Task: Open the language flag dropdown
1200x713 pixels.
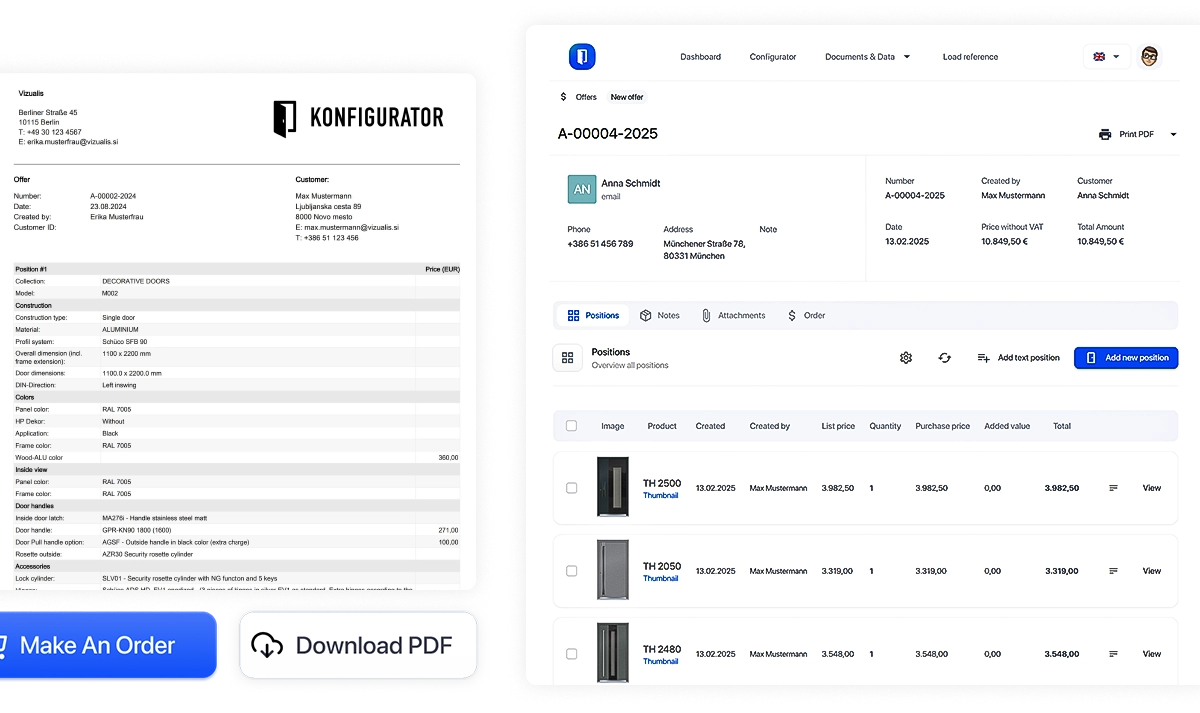Action: 1106,57
